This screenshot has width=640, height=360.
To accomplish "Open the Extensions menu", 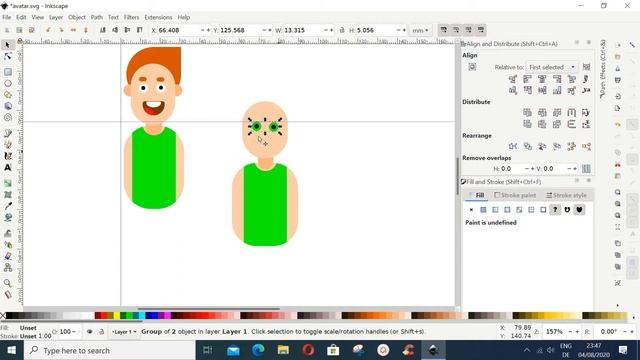I will tap(158, 17).
